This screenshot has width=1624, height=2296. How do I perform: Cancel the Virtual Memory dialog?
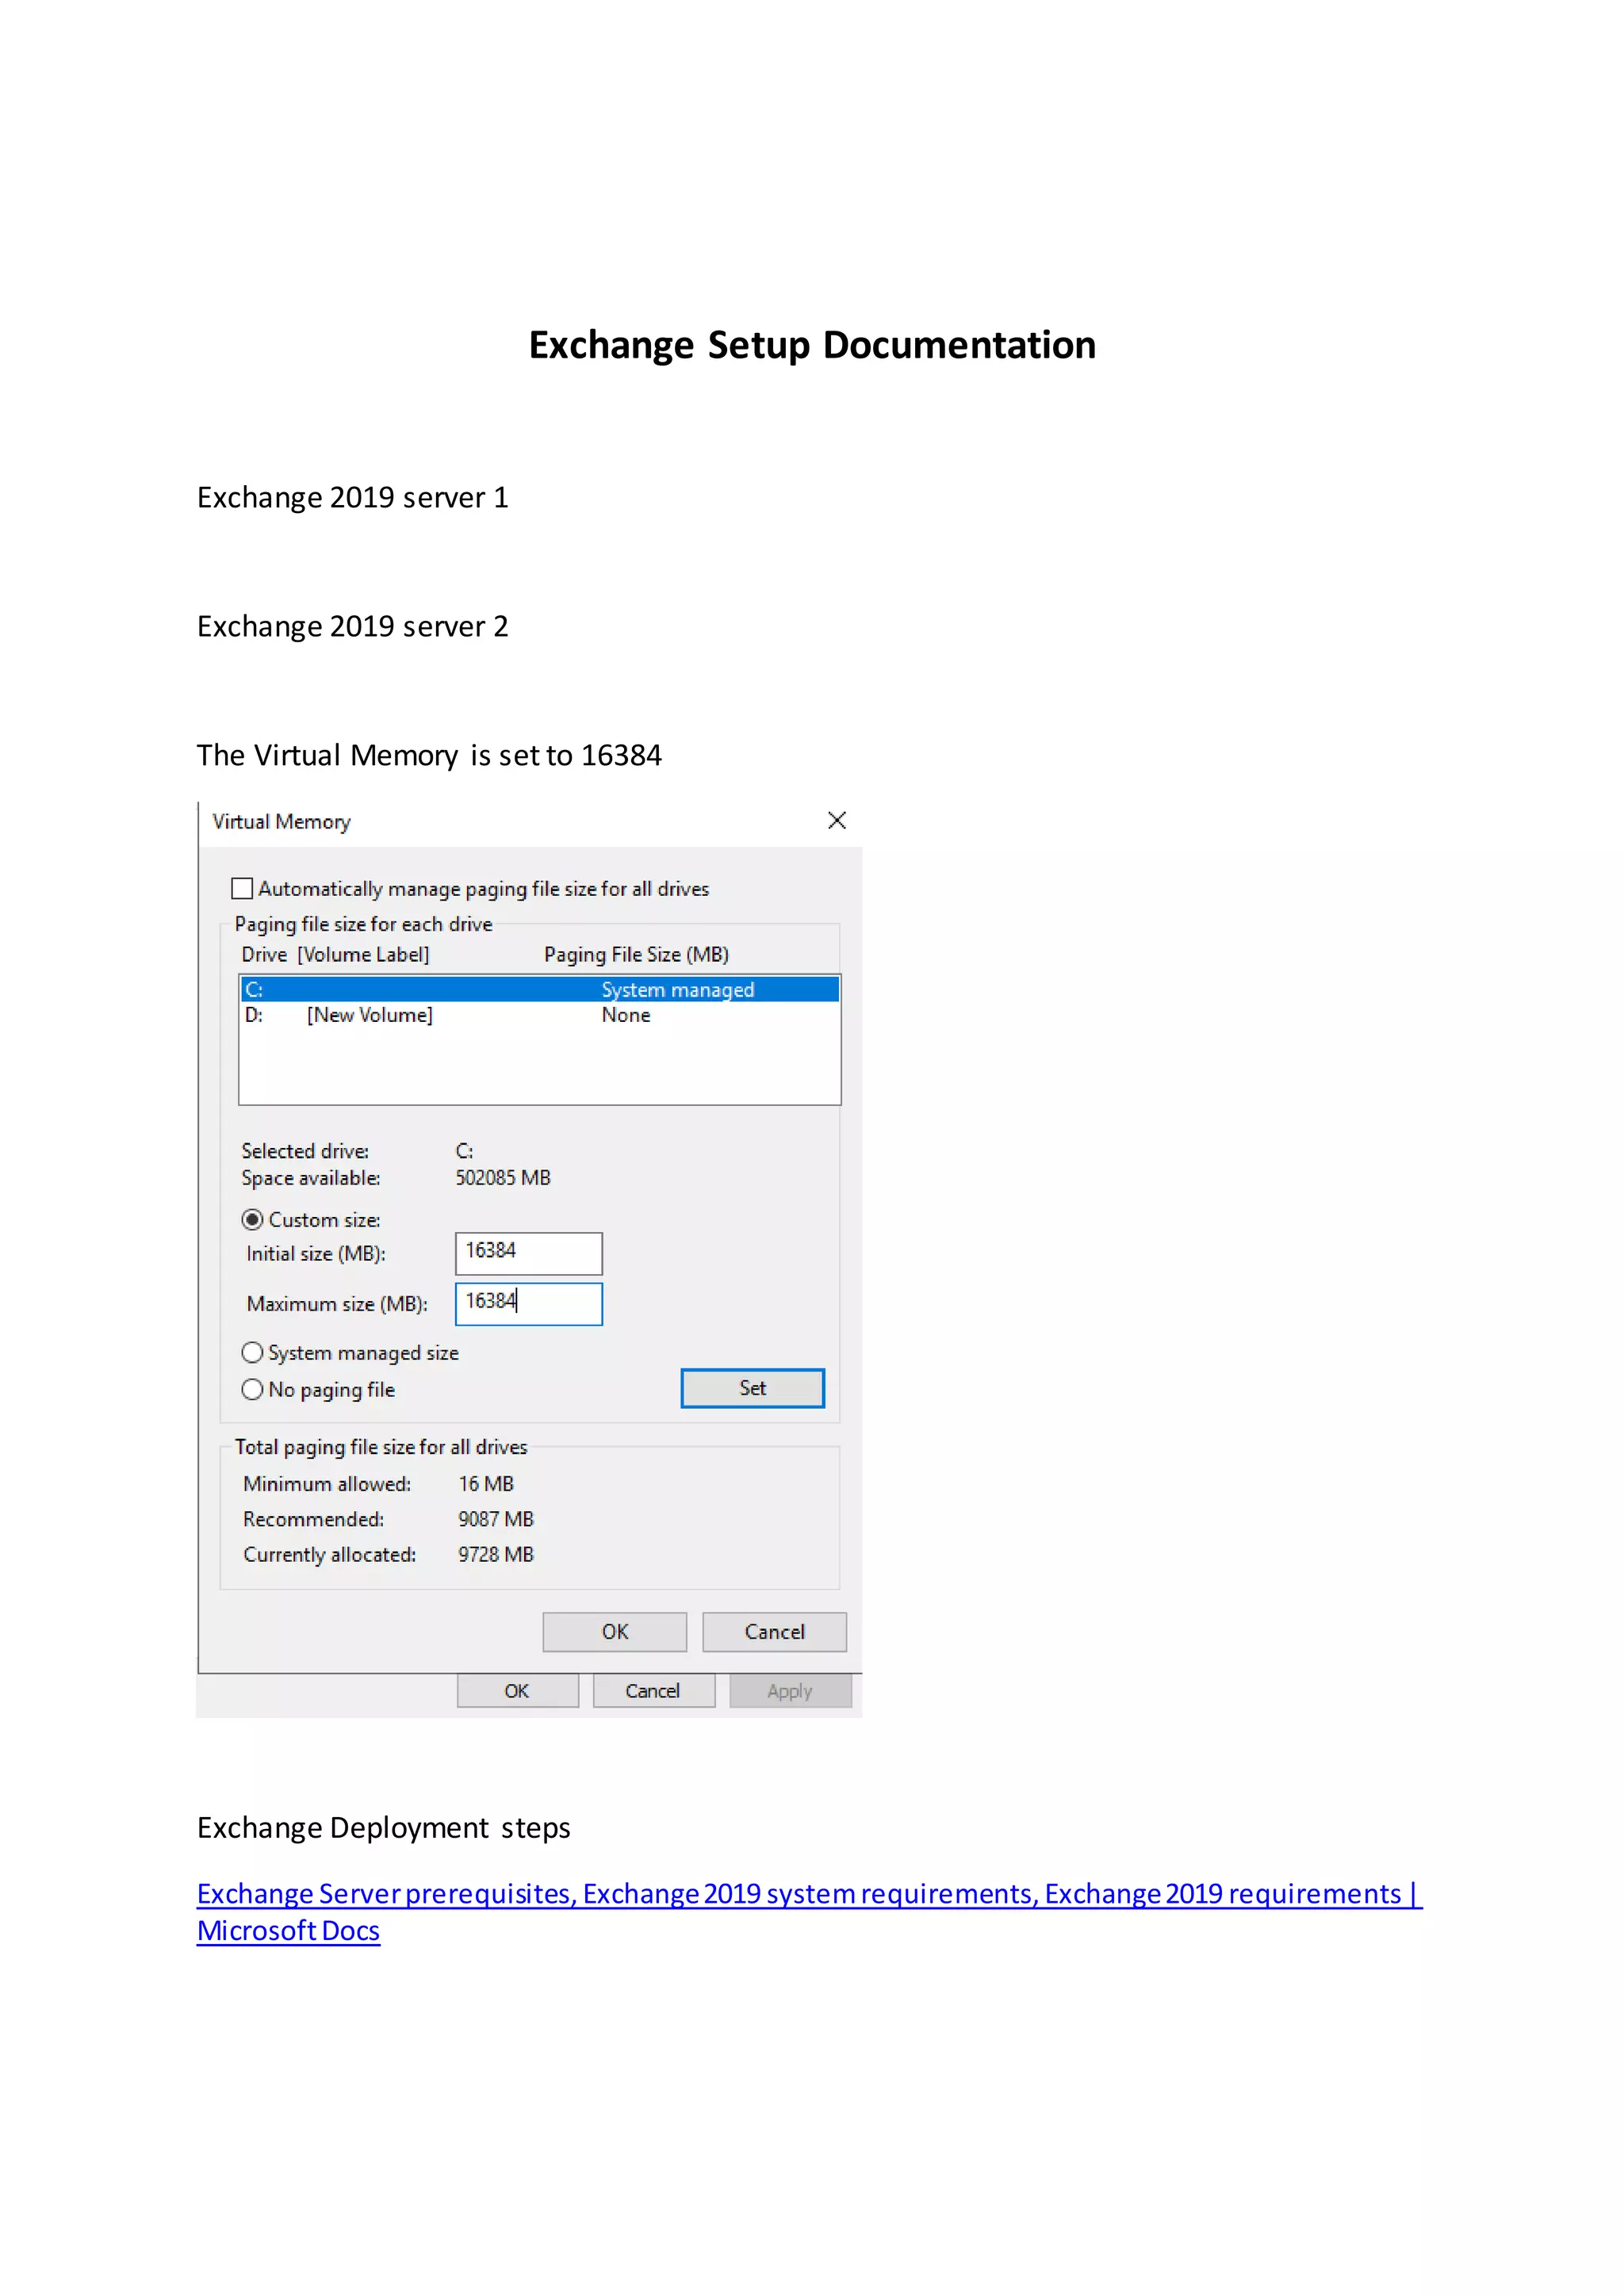click(775, 1632)
